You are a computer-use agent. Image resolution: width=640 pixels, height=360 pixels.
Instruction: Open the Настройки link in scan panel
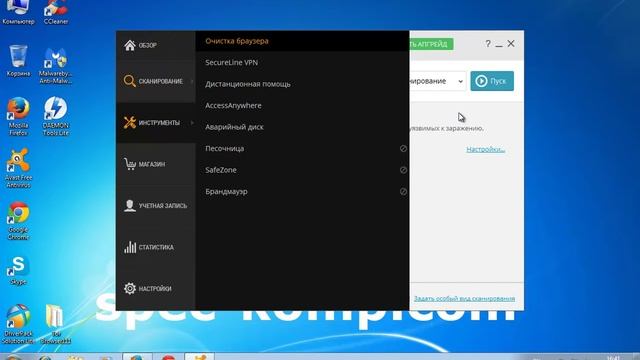pos(485,149)
